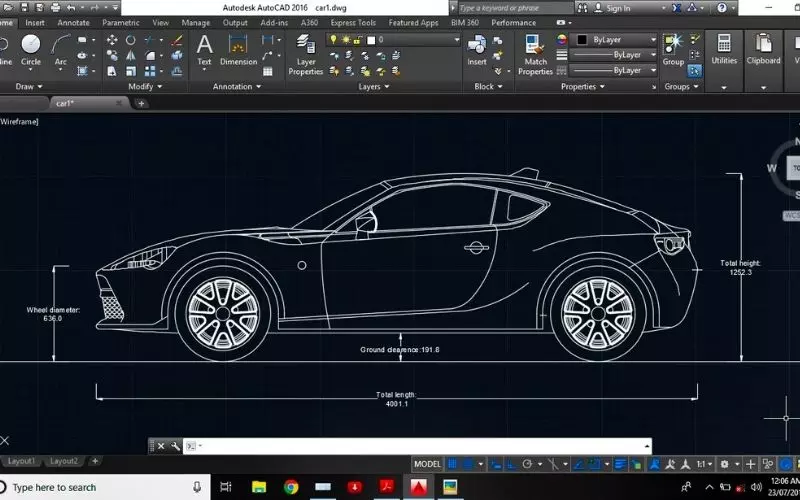This screenshot has height=500, width=800.
Task: Open Layer Properties manager
Action: click(x=306, y=55)
